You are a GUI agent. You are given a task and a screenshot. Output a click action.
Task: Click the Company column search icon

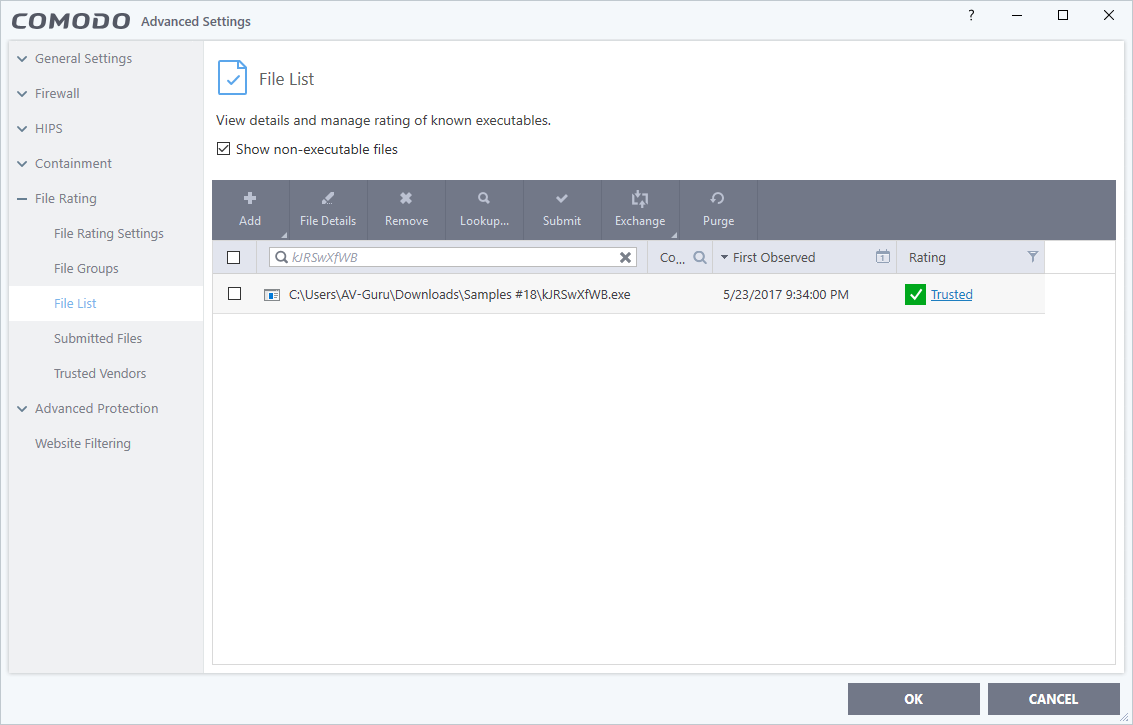click(x=699, y=257)
